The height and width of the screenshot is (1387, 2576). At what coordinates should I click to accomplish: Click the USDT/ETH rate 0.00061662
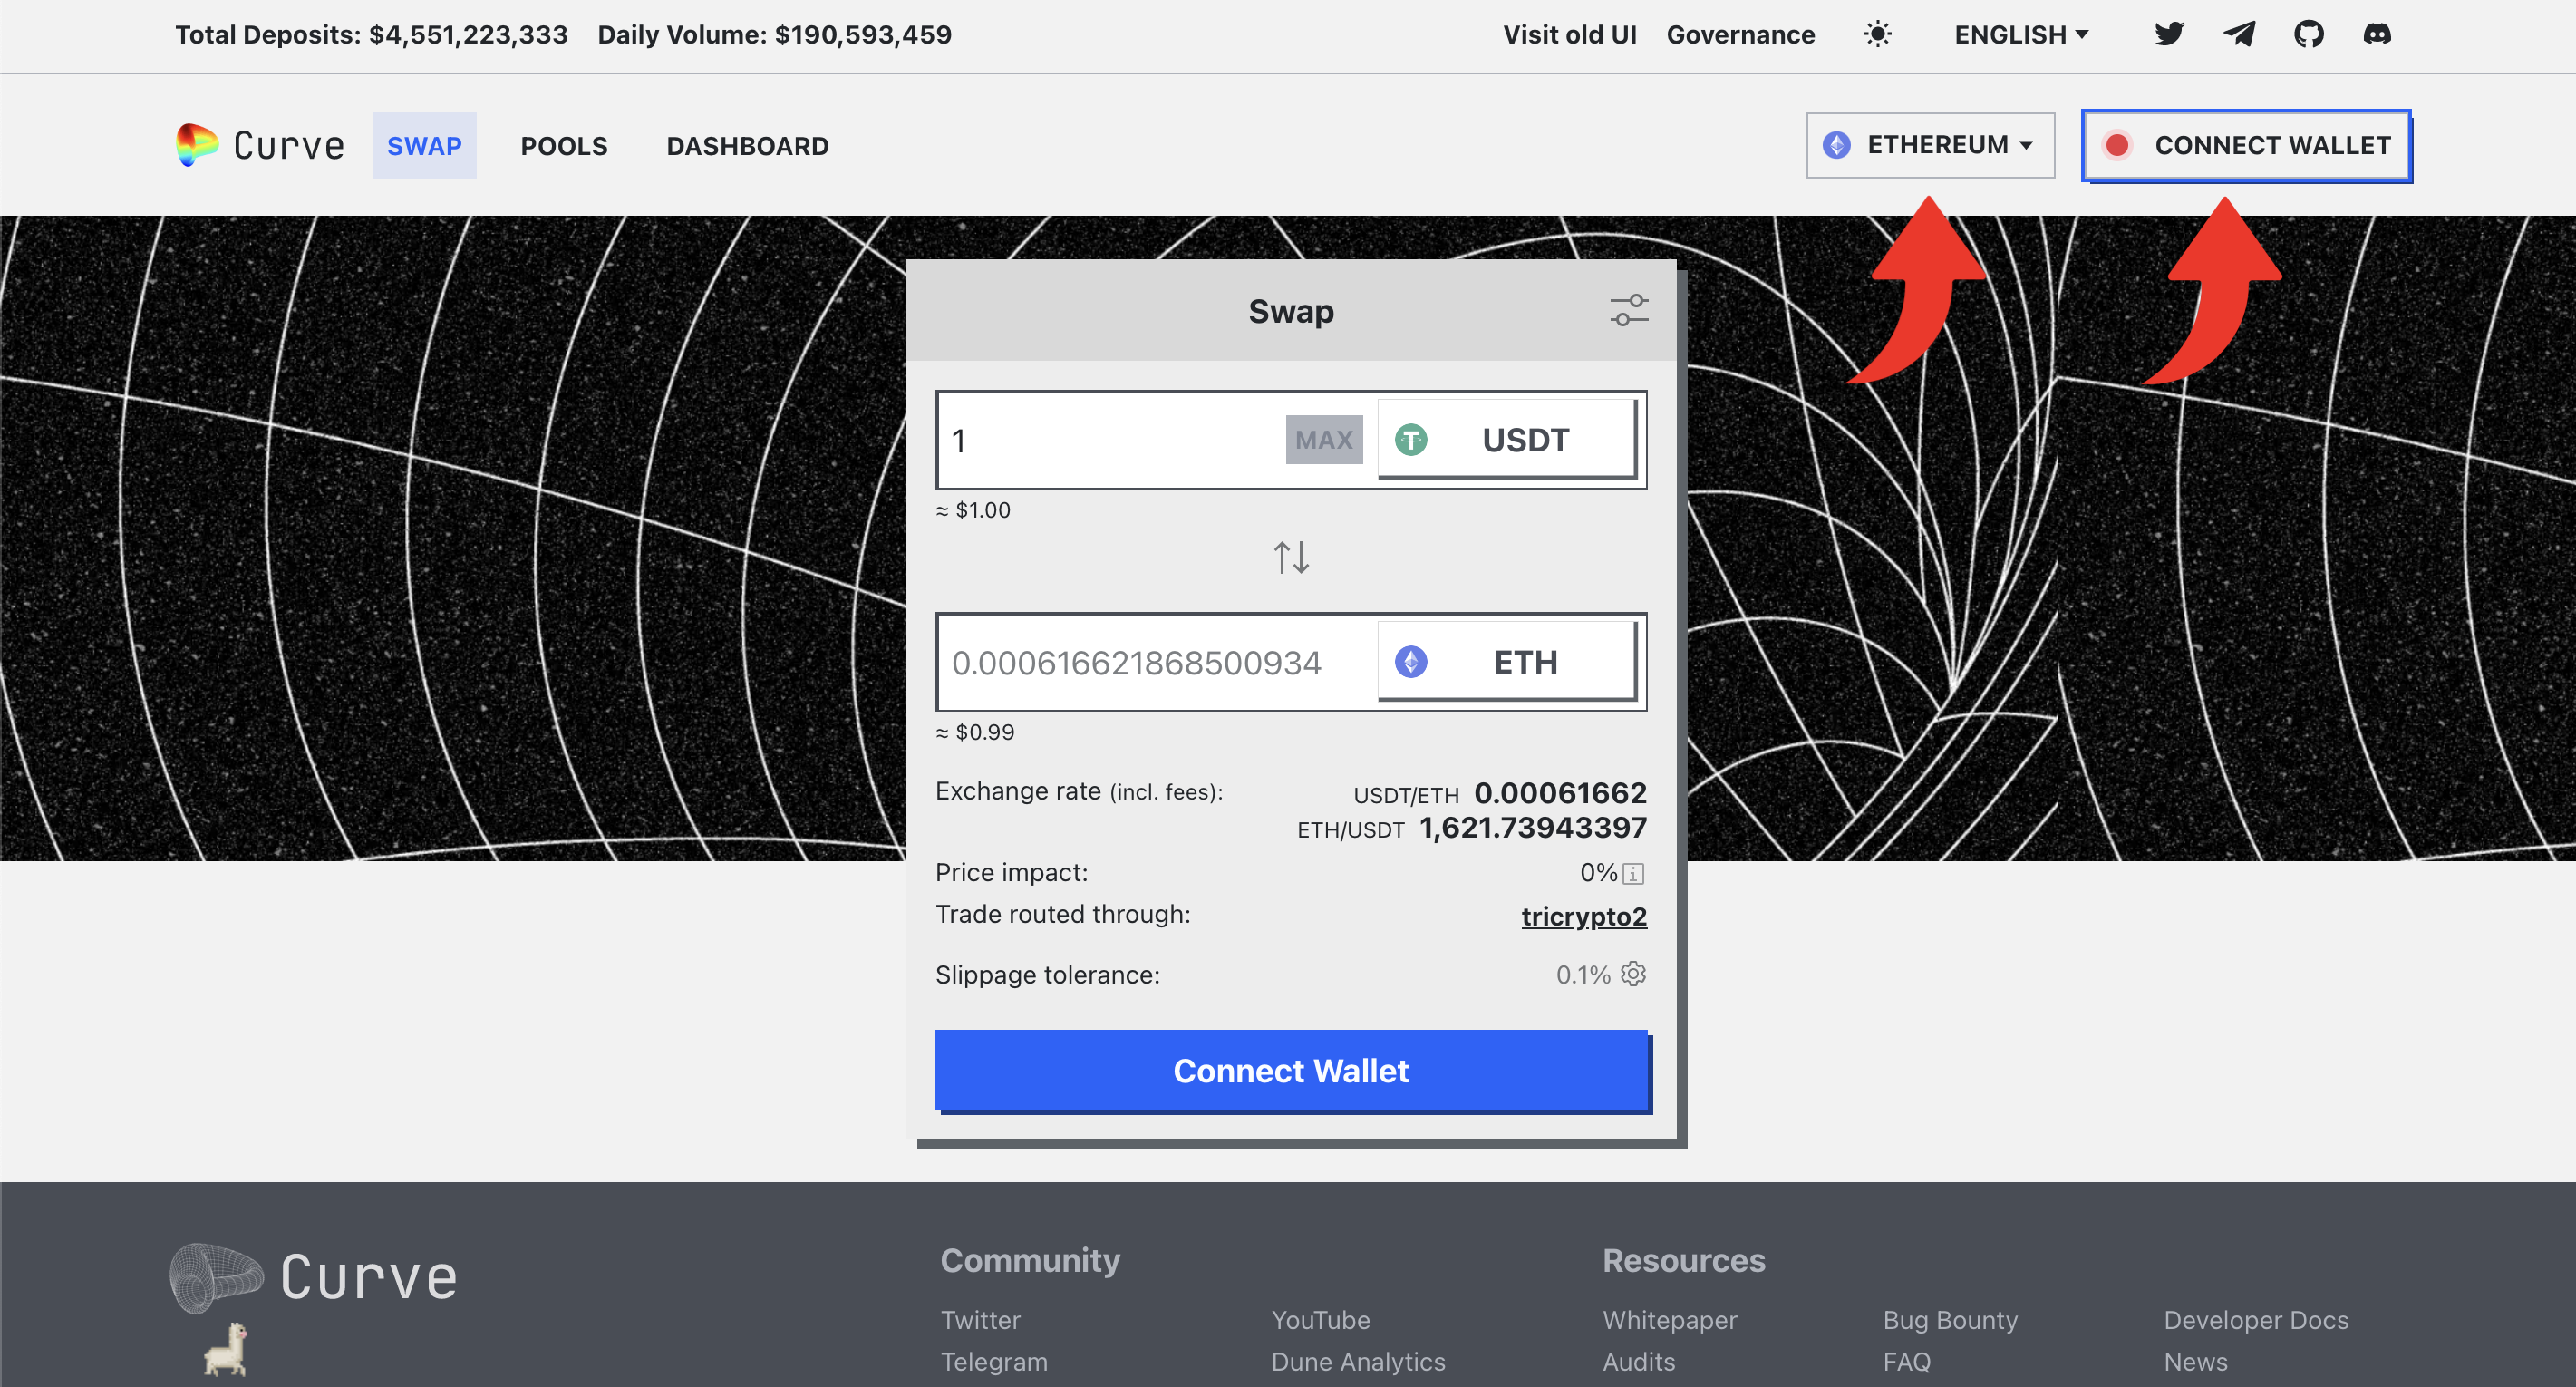(x=1560, y=793)
